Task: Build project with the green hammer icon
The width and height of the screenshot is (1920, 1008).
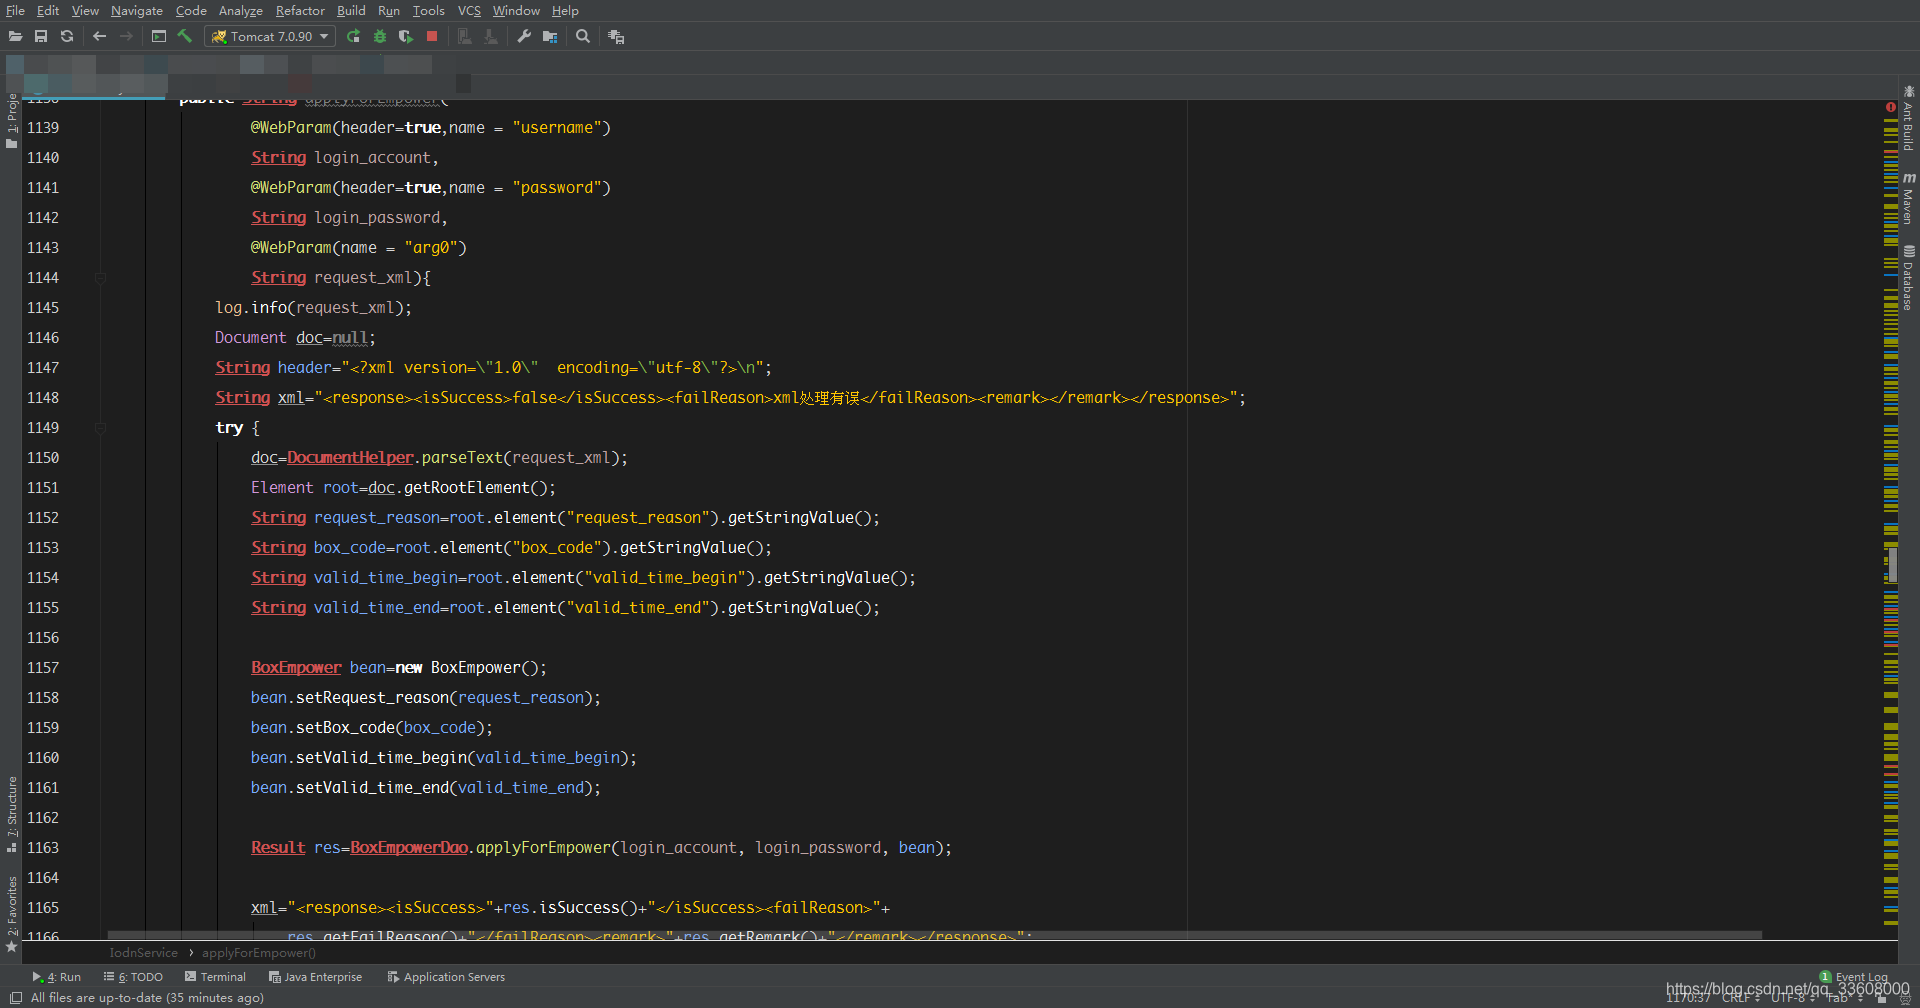Action: point(184,36)
